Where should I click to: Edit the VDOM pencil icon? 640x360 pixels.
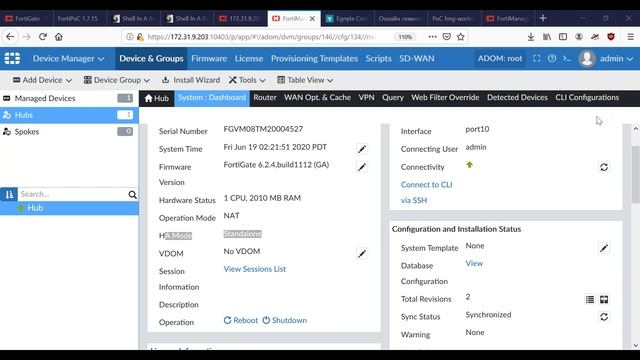pos(362,253)
